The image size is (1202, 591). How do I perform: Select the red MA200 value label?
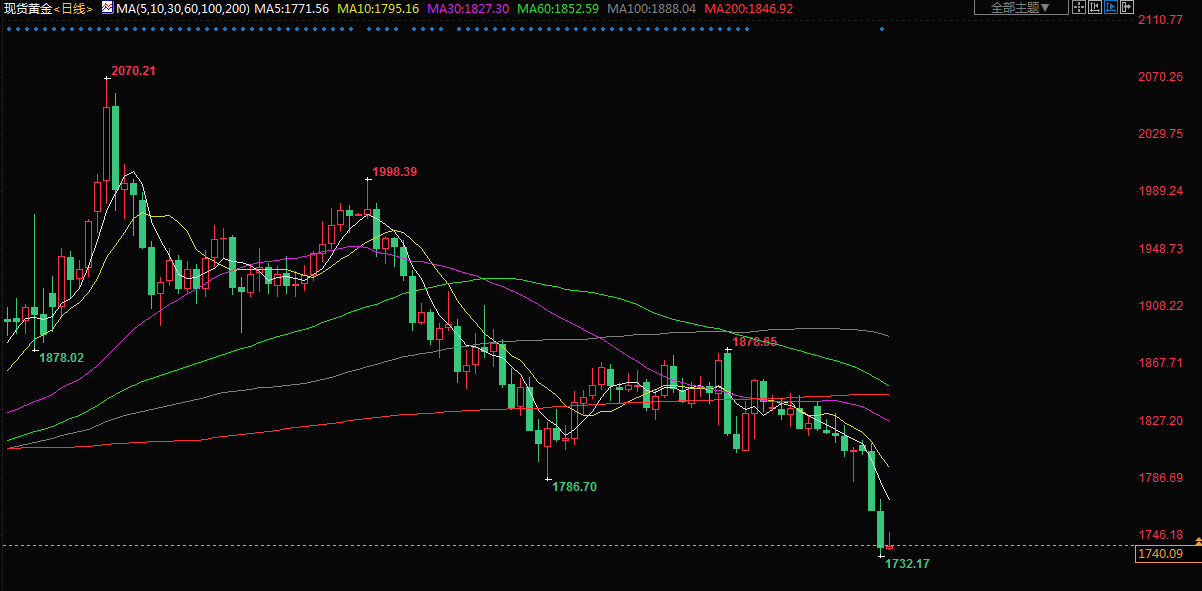749,8
